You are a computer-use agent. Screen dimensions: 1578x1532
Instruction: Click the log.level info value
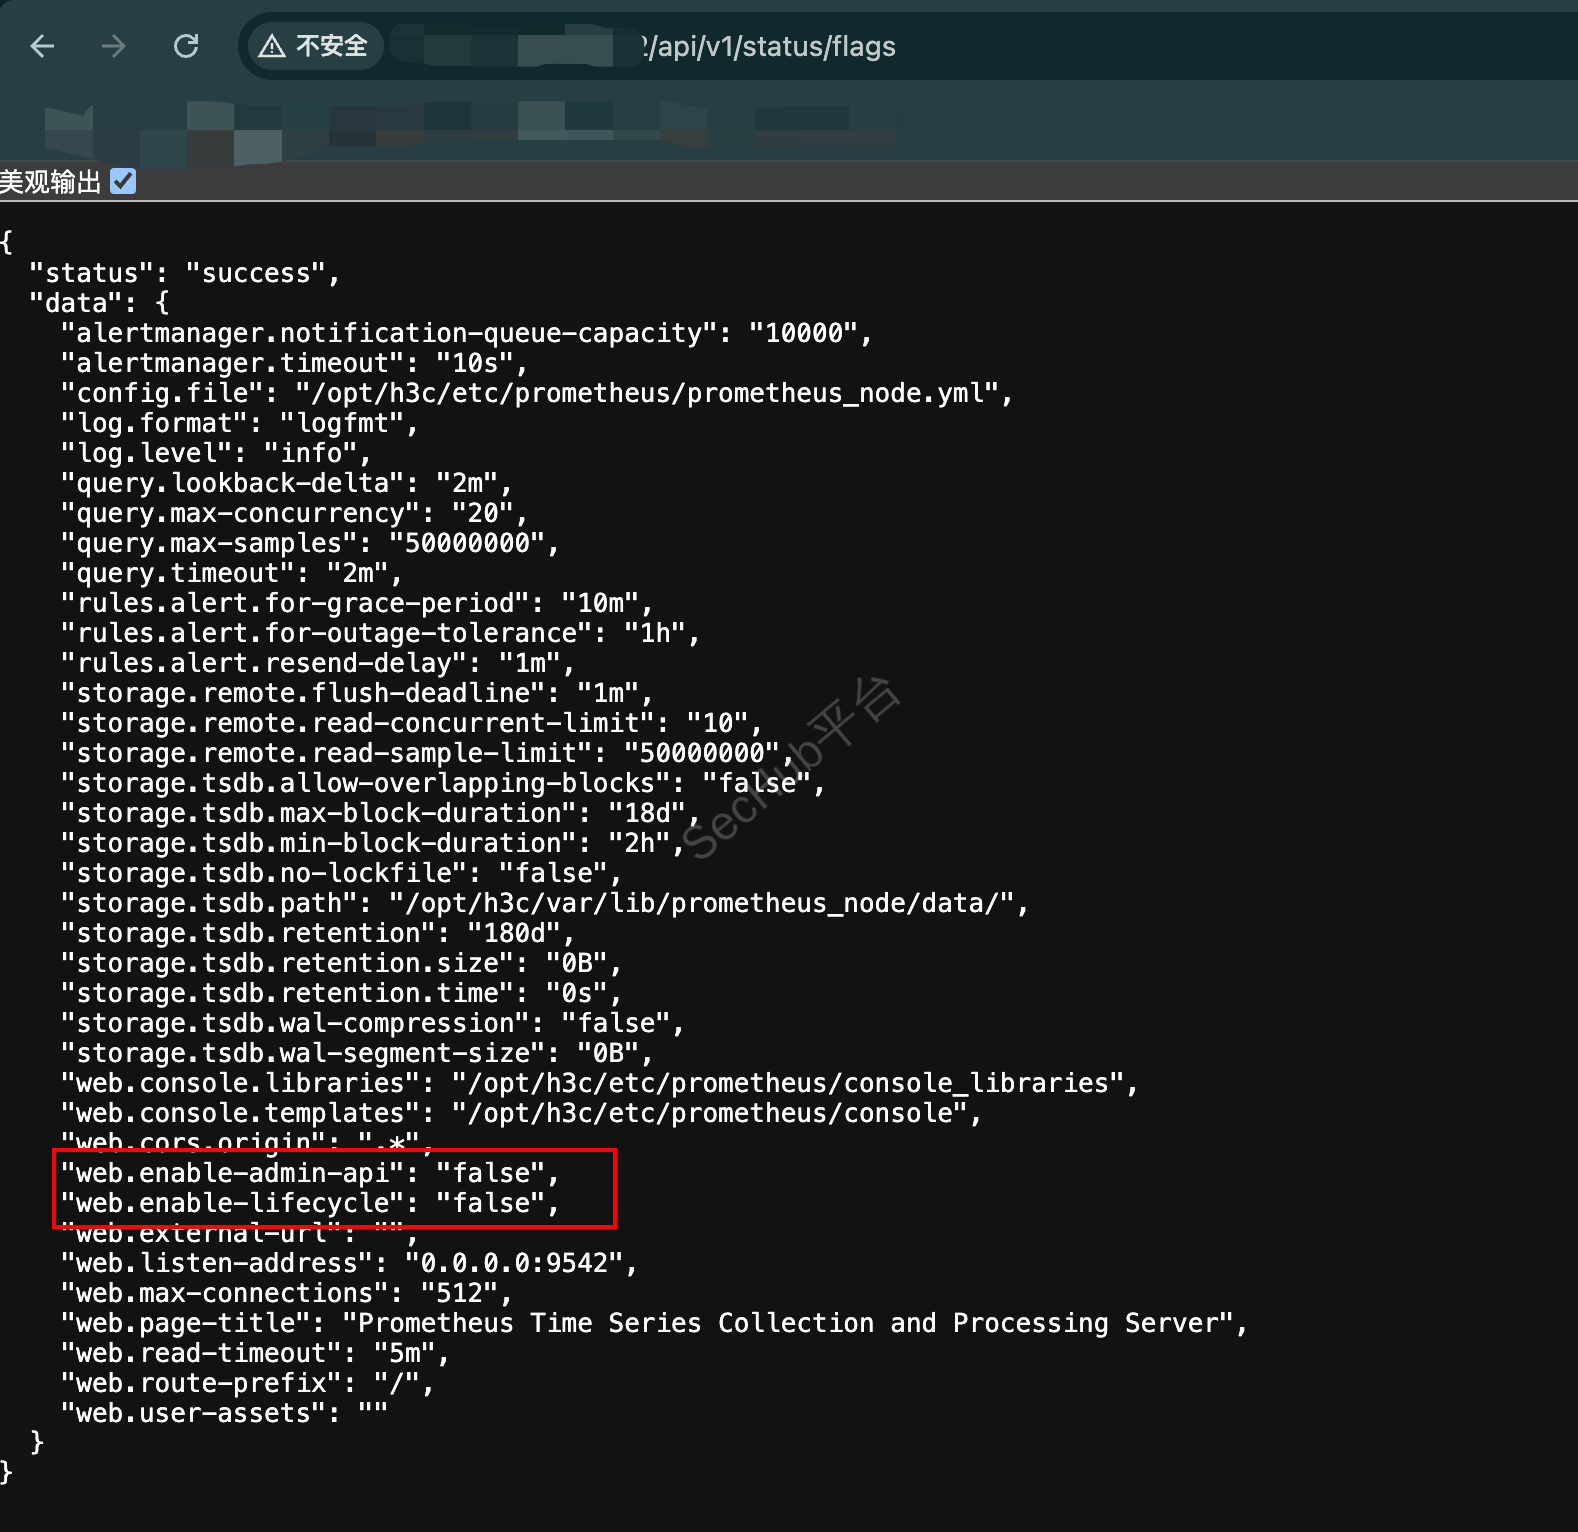tap(311, 453)
